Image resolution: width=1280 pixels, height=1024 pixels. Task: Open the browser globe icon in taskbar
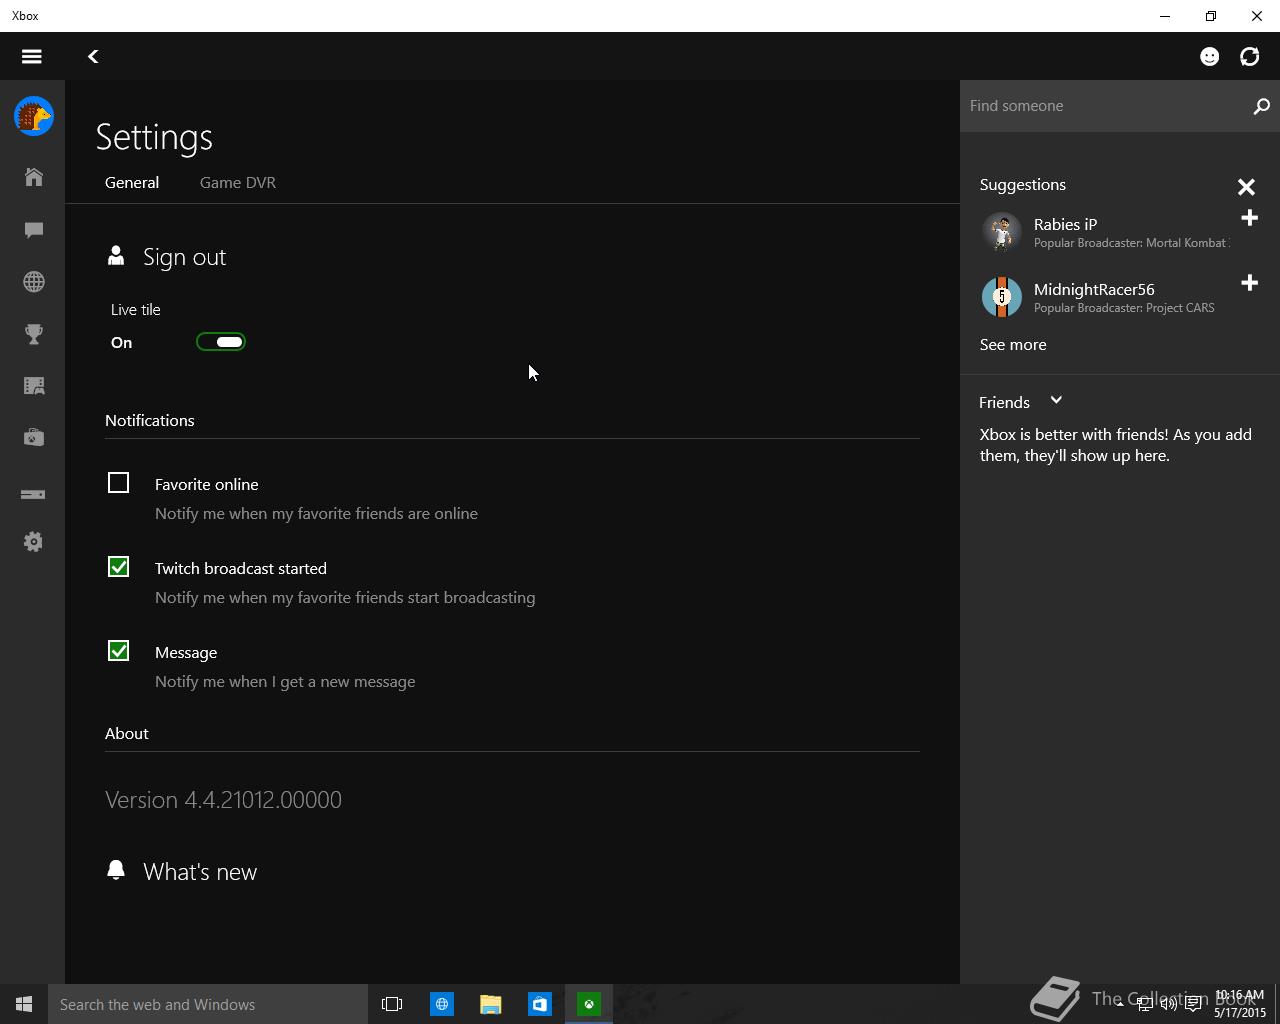(441, 1004)
